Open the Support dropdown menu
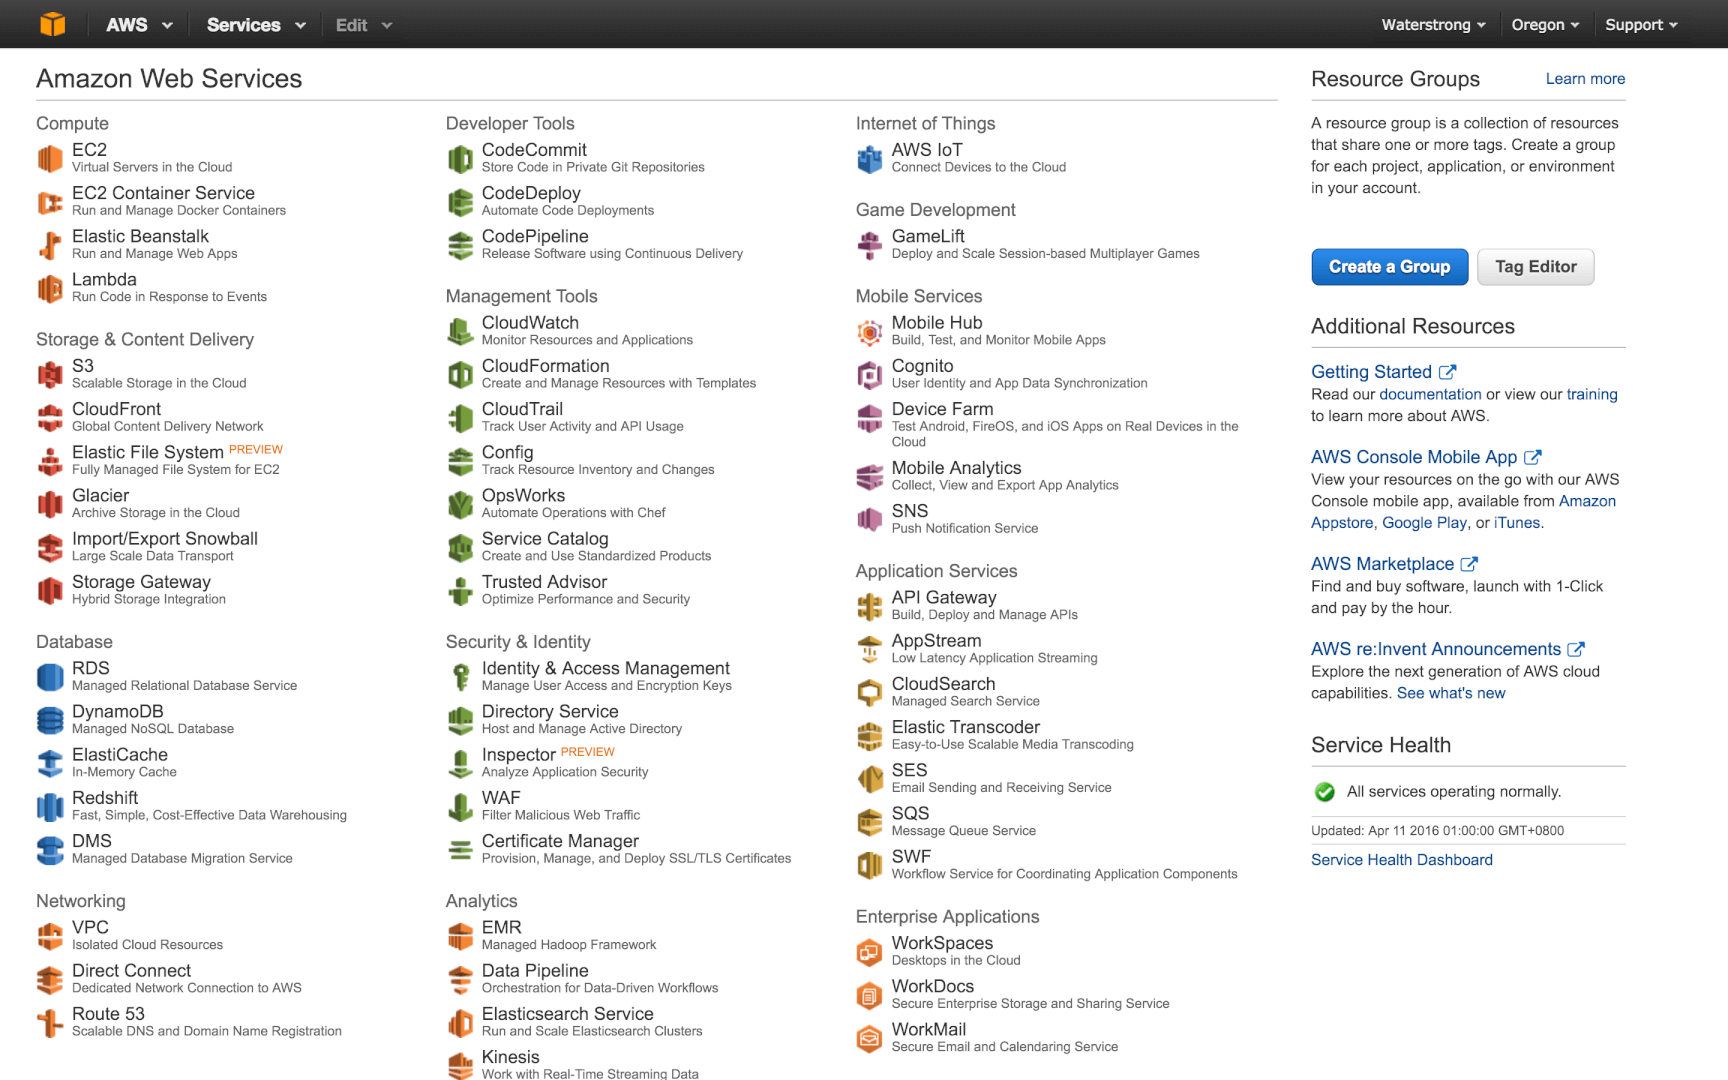This screenshot has width=1728, height=1080. (x=1641, y=25)
